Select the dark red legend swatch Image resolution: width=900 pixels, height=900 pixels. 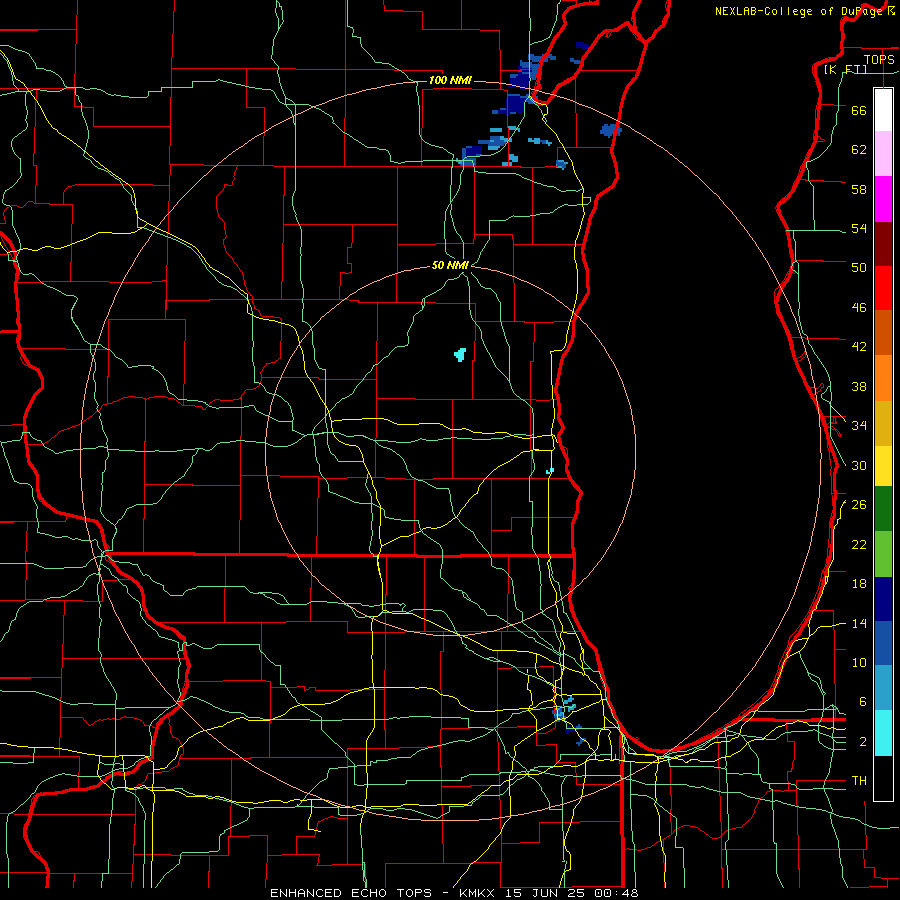883,244
